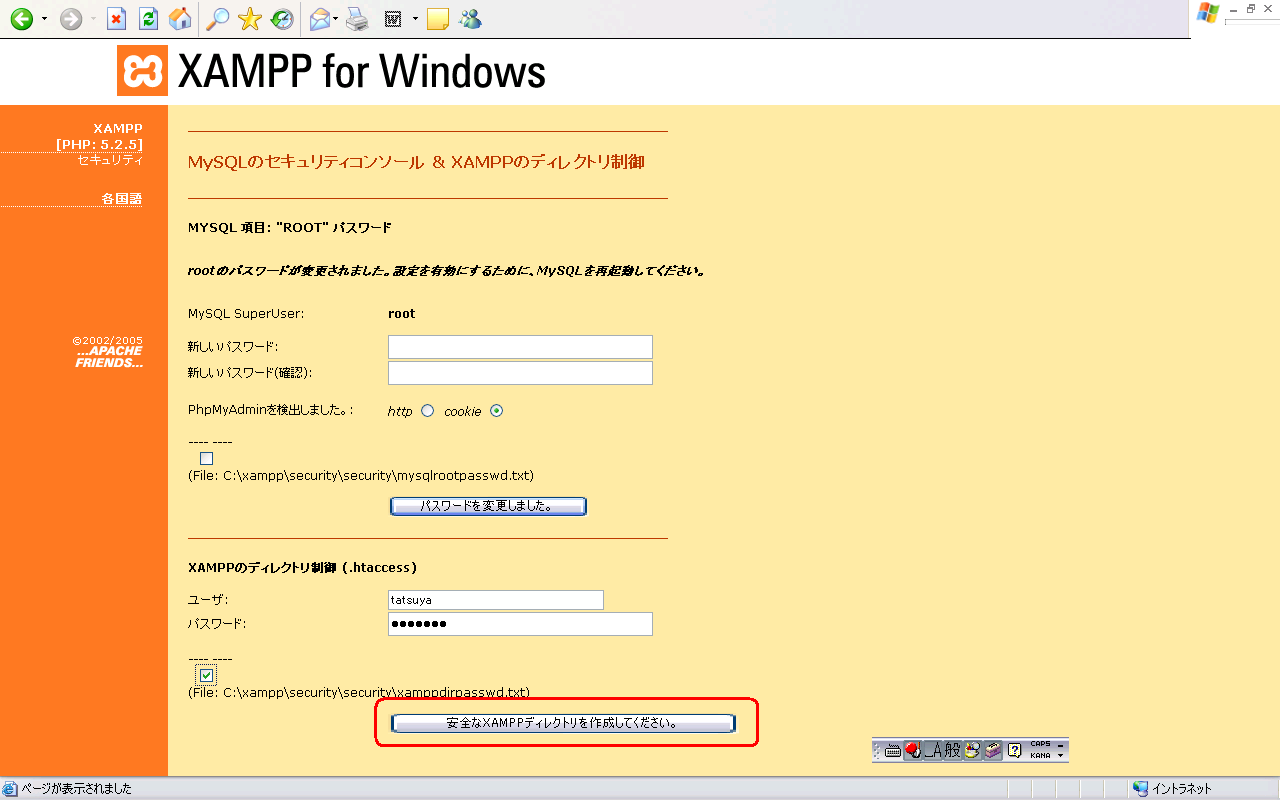Click the red IME input style icon
Viewport: 1280px width, 800px height.
tap(912, 750)
